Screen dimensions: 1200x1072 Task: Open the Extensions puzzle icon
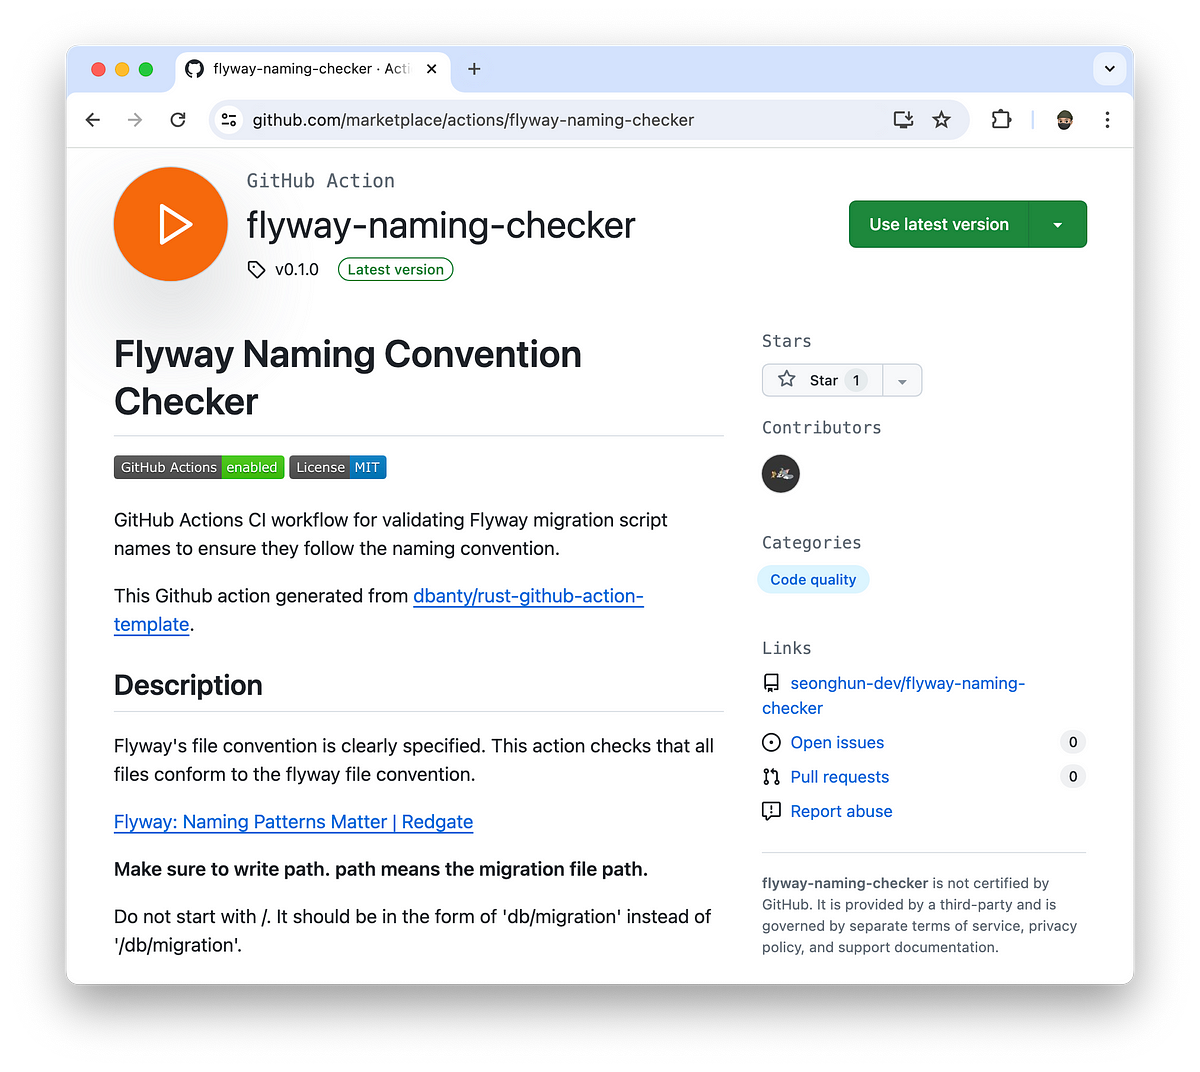pos(1001,120)
